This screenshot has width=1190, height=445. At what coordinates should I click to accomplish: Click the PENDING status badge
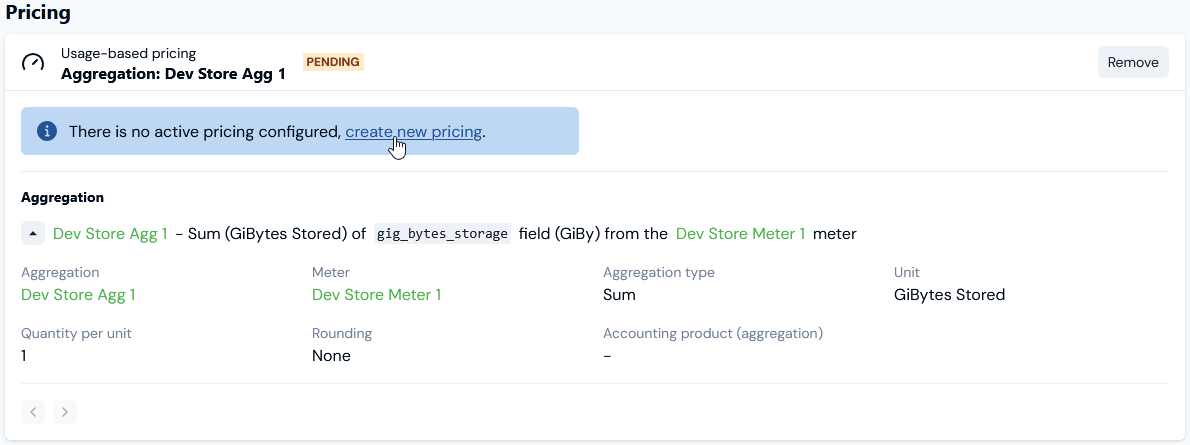point(333,62)
